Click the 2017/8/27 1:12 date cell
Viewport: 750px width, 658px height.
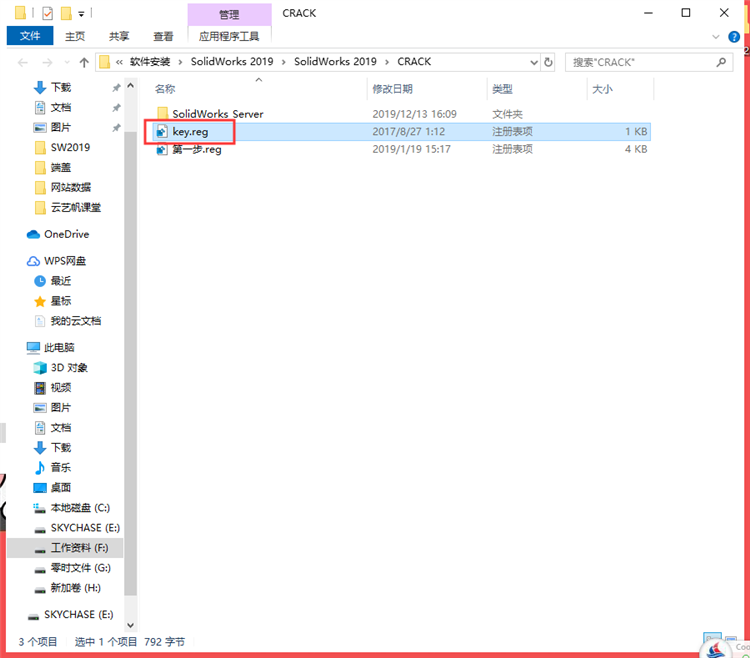click(x=408, y=132)
